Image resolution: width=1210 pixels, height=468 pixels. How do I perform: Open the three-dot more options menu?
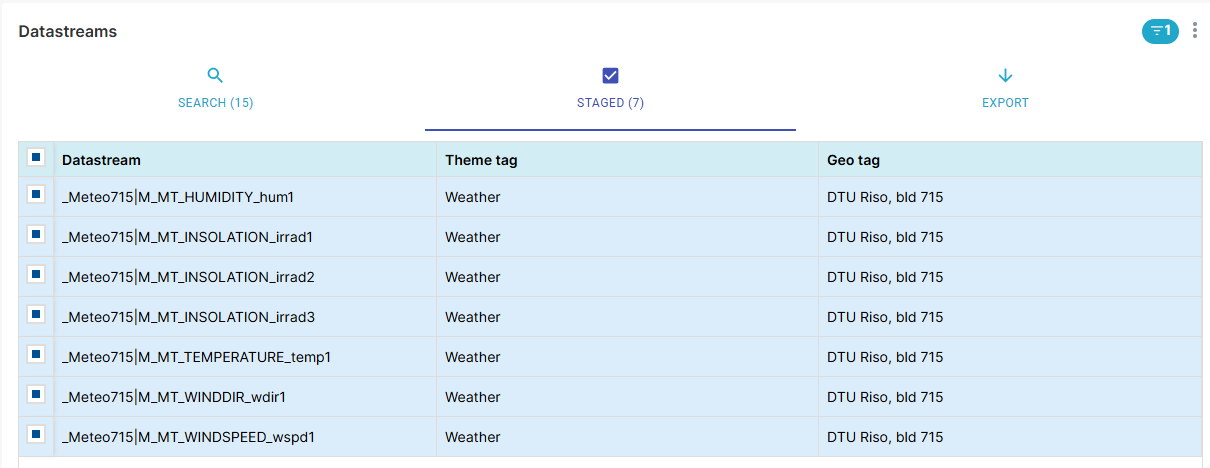pyautogui.click(x=1195, y=31)
